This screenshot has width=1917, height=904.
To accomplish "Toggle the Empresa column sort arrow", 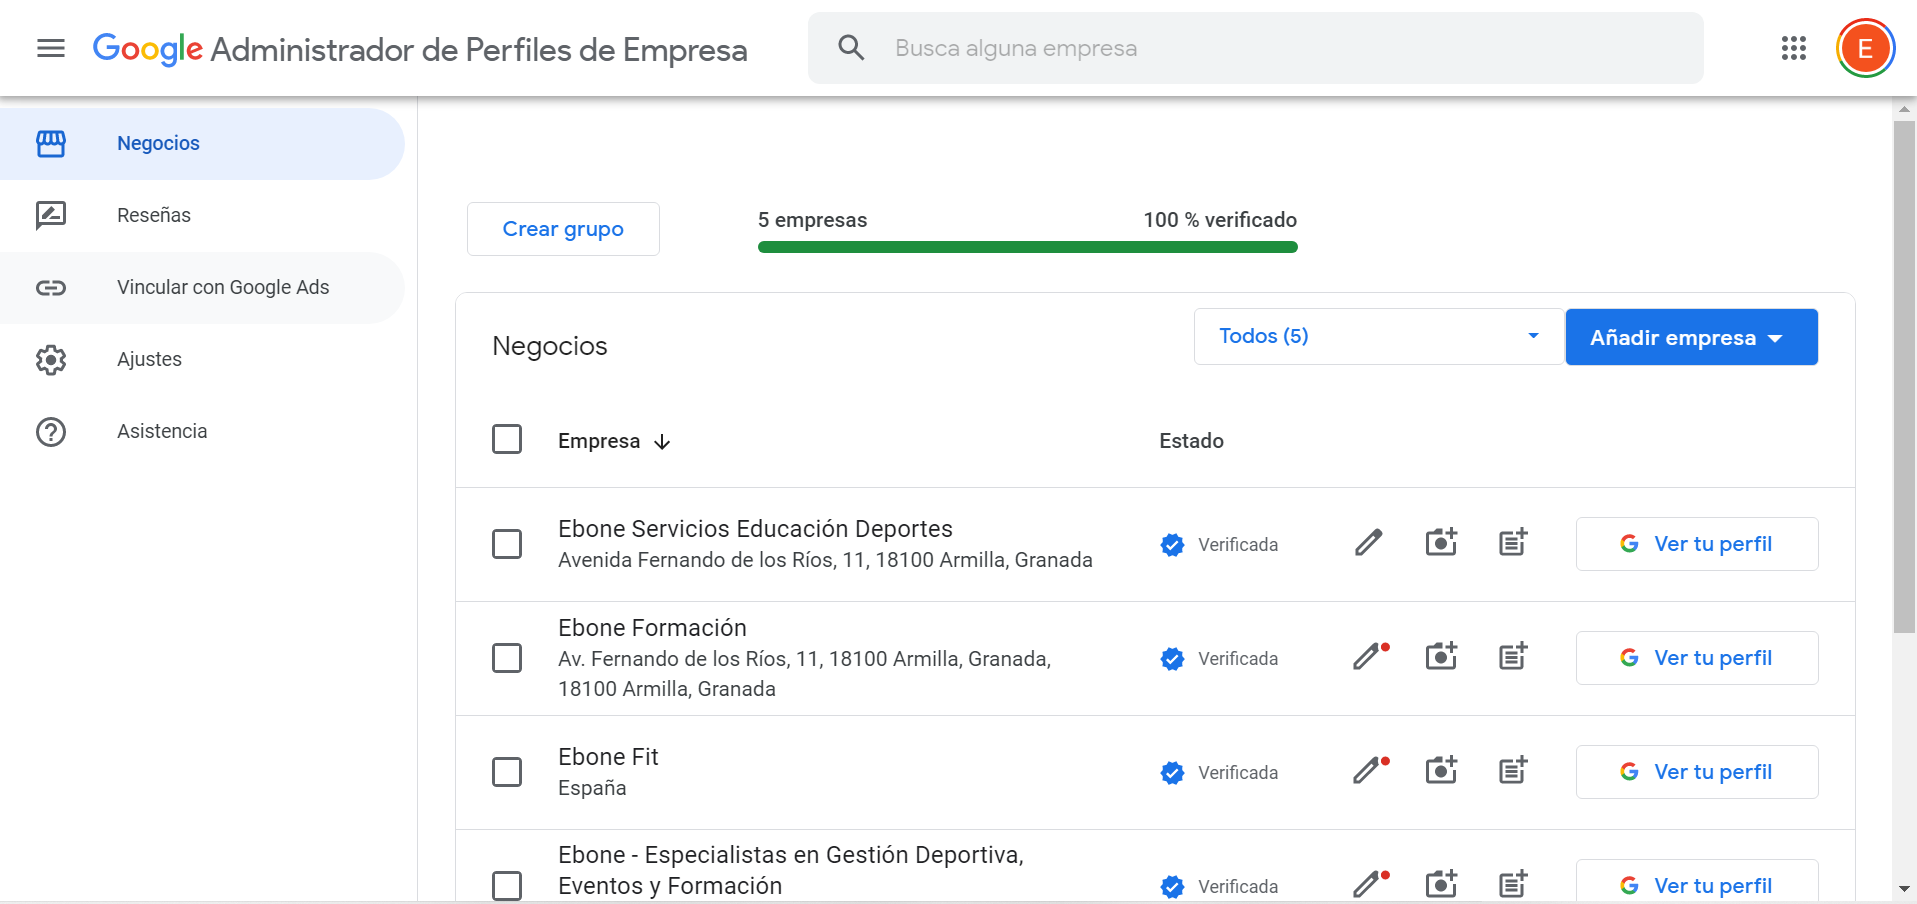I will point(663,441).
